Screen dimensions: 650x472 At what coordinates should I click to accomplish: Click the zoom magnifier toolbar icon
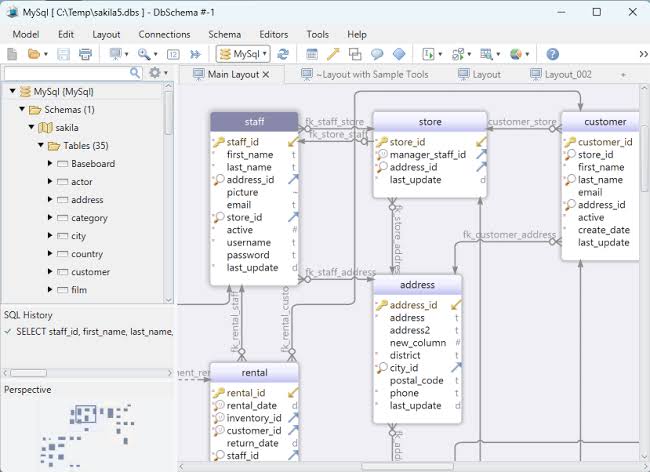click(144, 54)
